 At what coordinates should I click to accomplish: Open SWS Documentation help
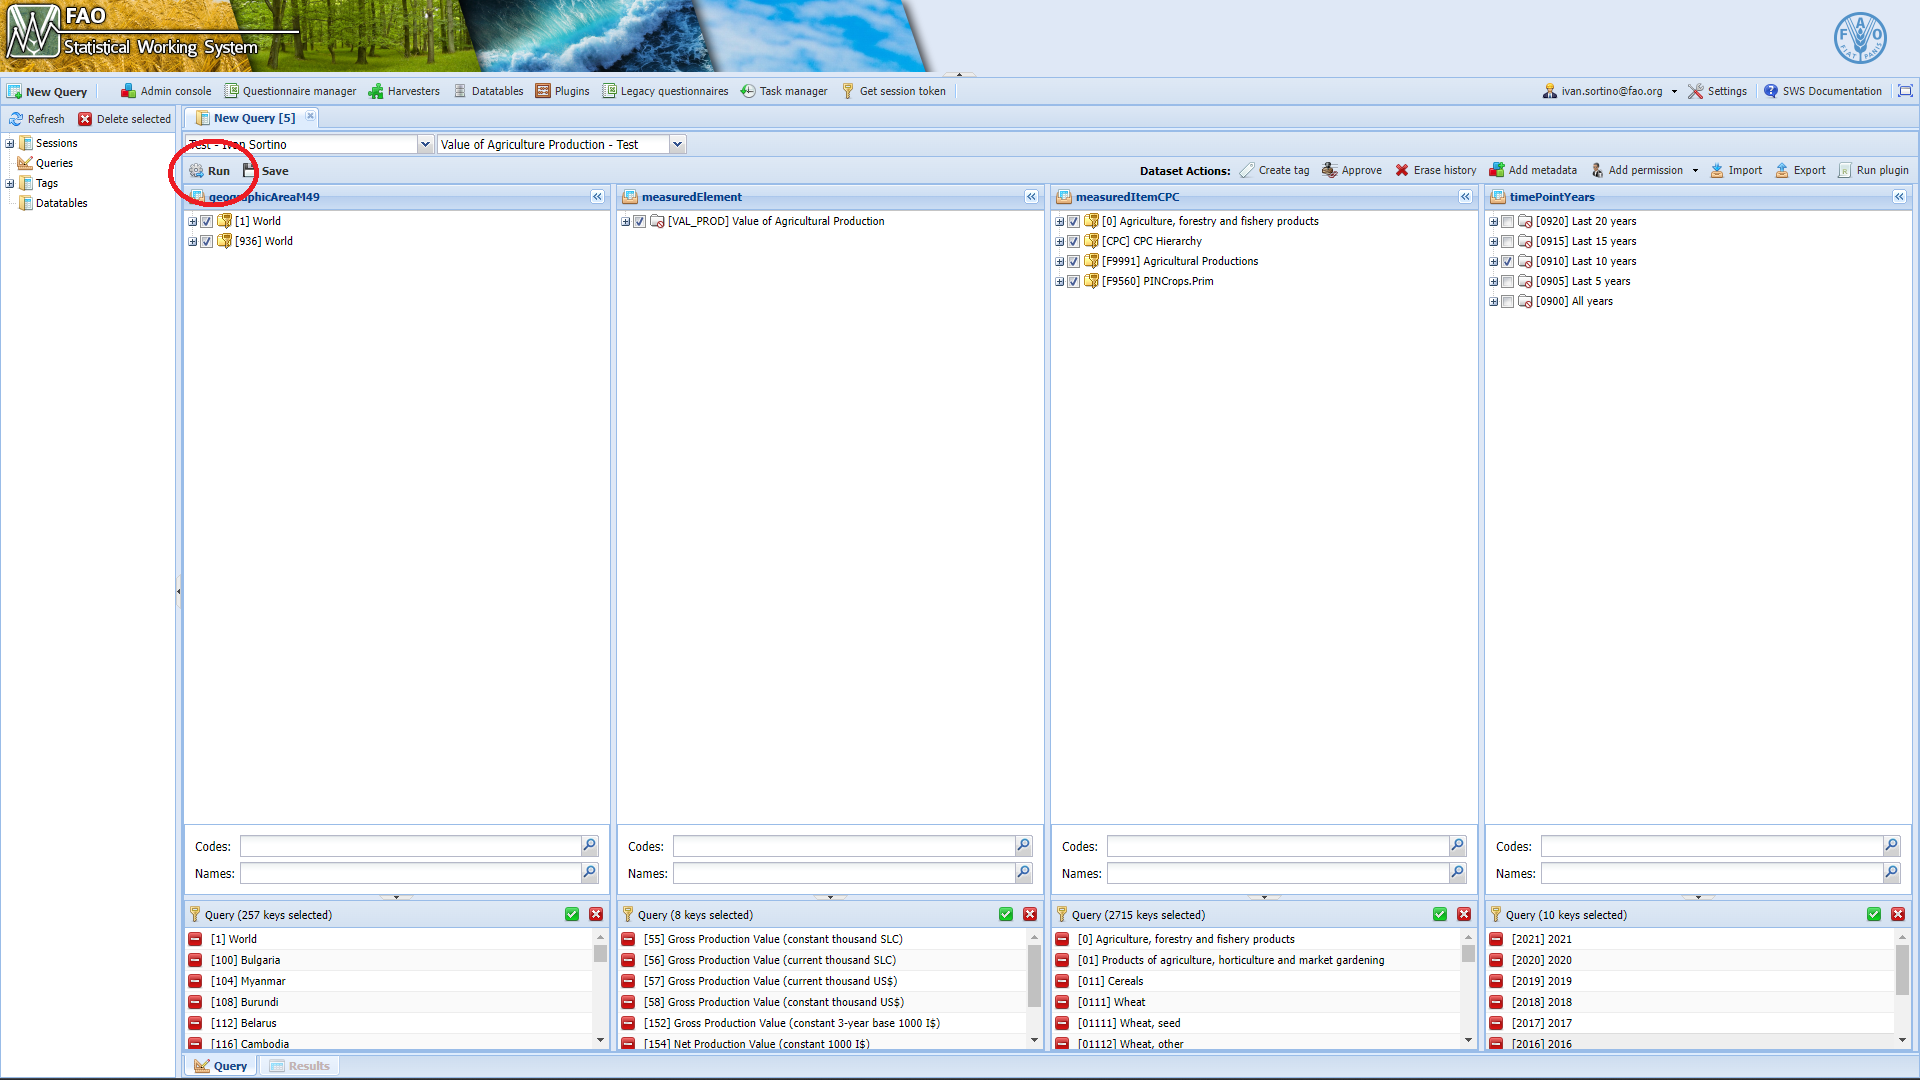(x=1822, y=91)
